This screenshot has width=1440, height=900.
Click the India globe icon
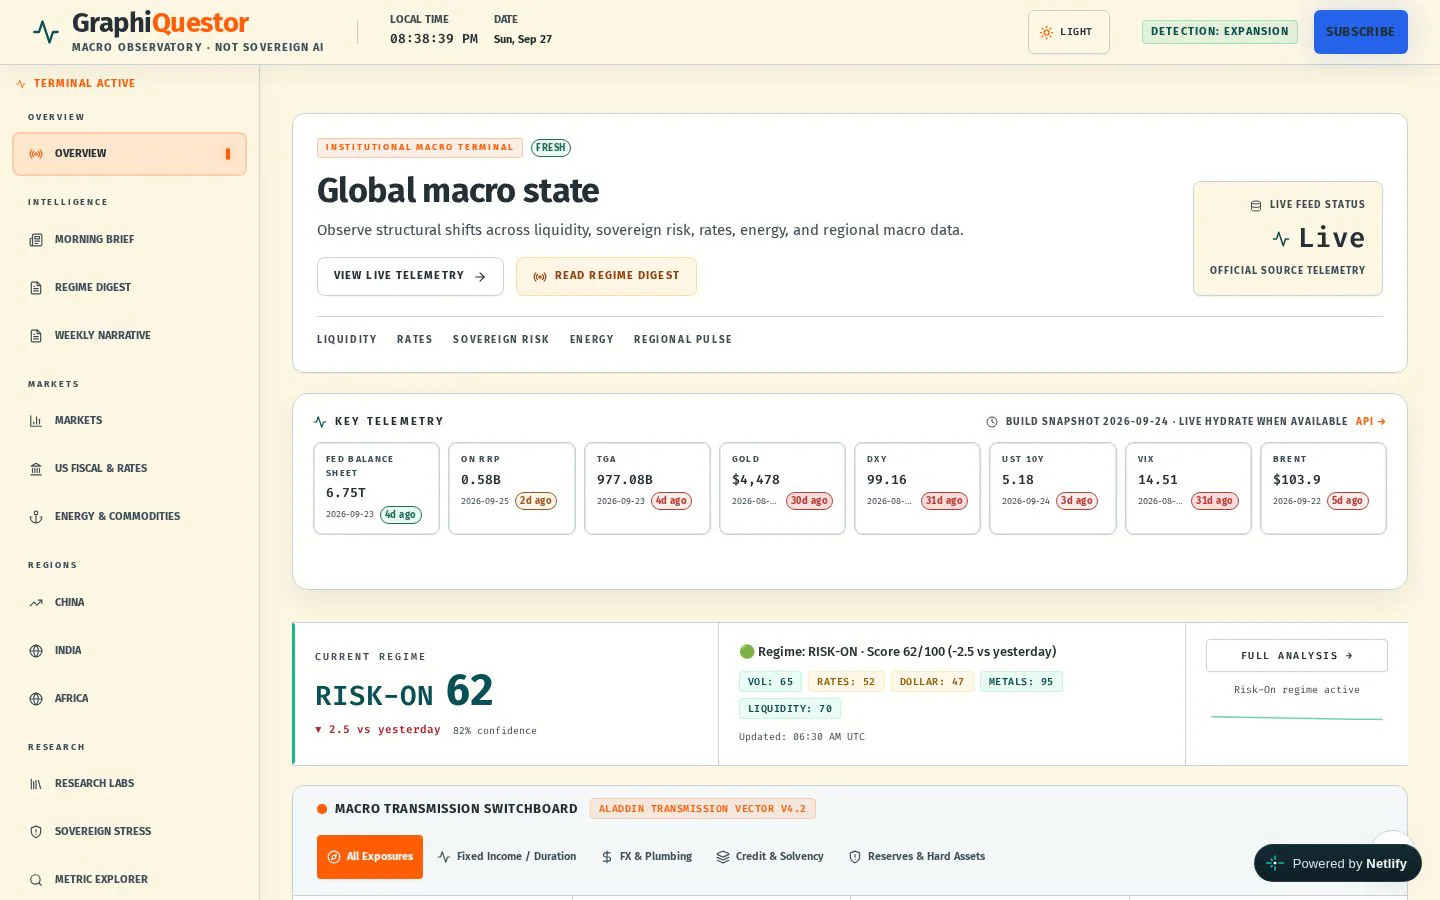[x=36, y=651]
